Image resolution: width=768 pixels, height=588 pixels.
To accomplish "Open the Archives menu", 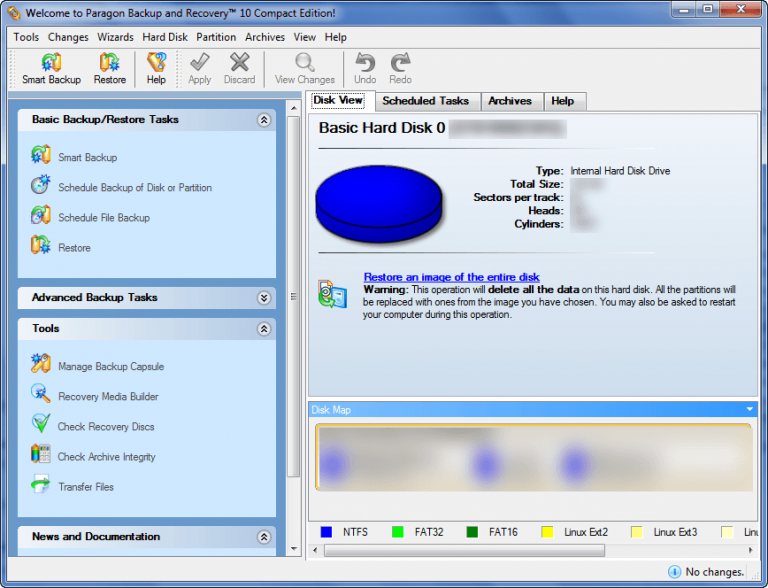I will pos(265,37).
